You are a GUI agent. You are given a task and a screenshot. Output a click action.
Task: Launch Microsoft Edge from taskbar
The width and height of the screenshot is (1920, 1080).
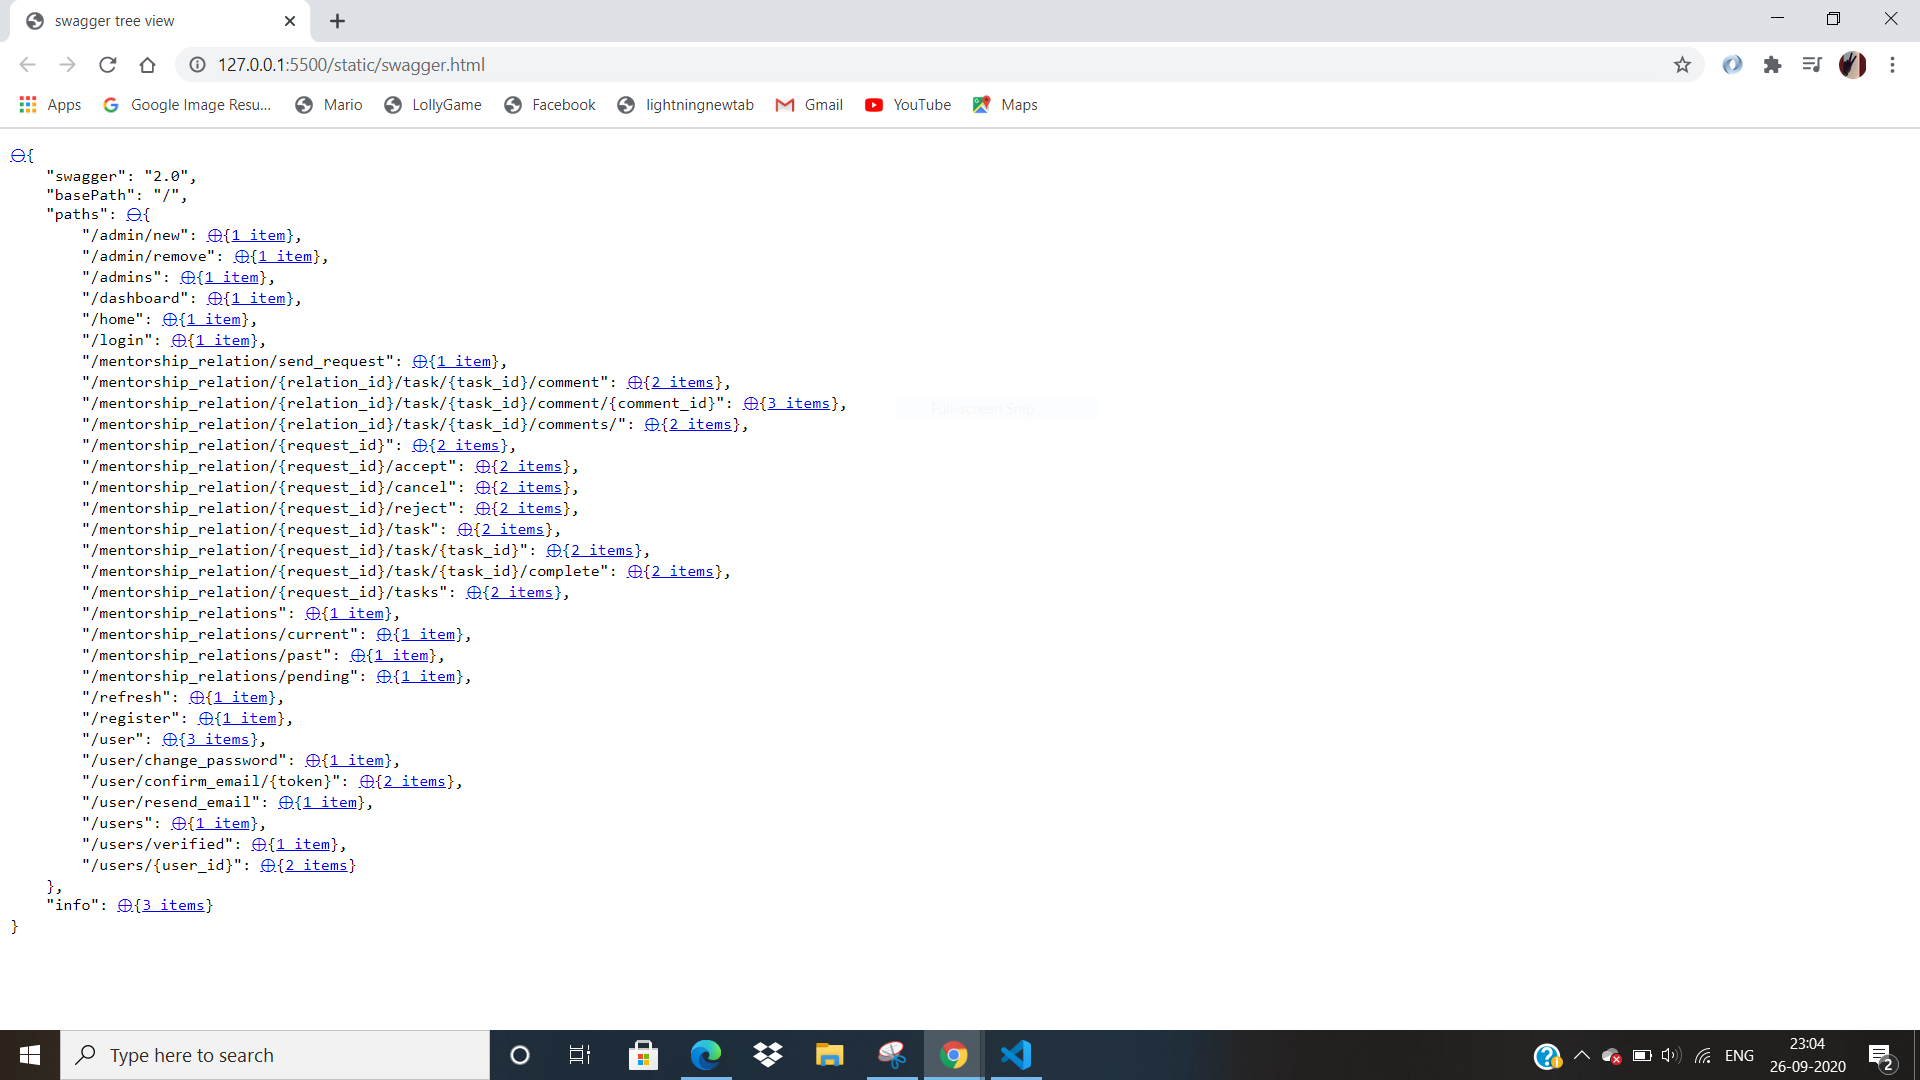(705, 1055)
